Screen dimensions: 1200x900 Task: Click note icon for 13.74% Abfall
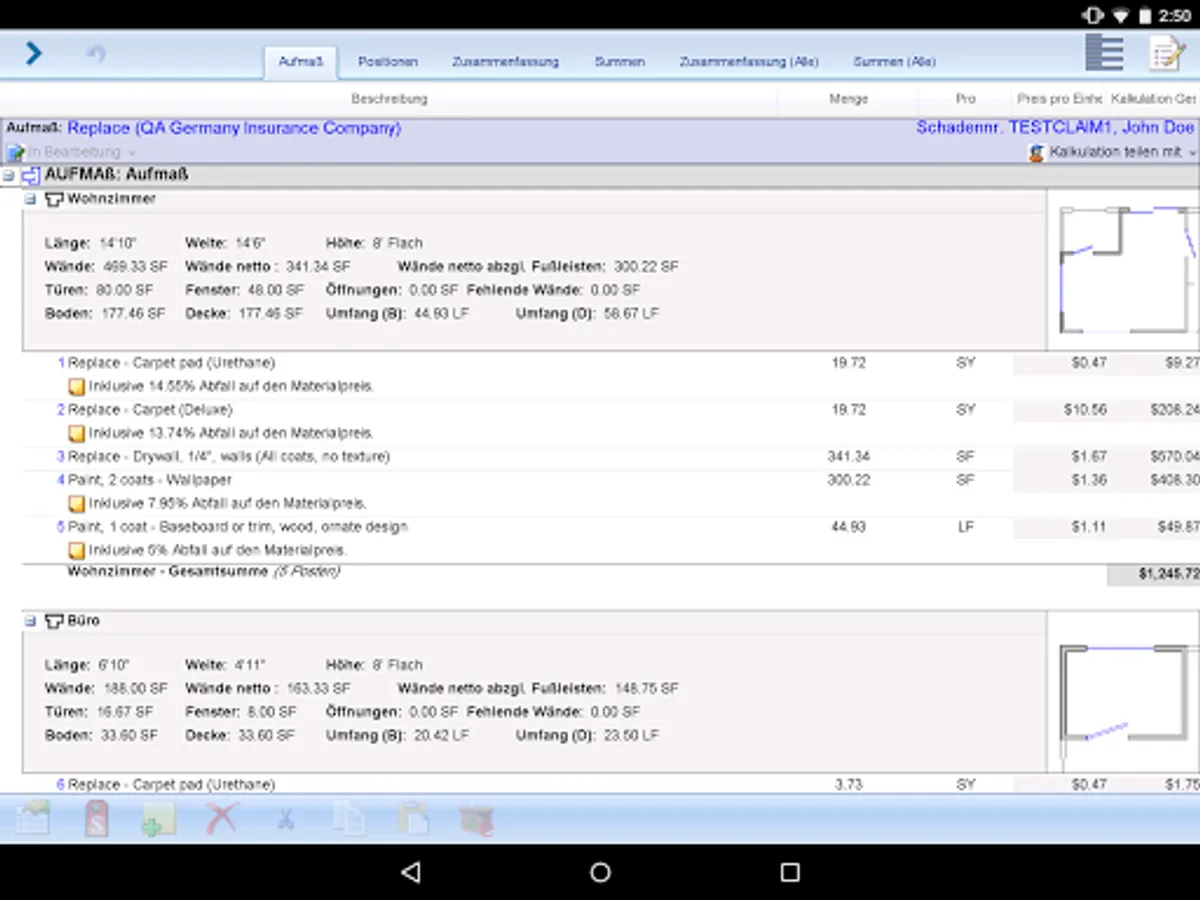[x=76, y=433]
